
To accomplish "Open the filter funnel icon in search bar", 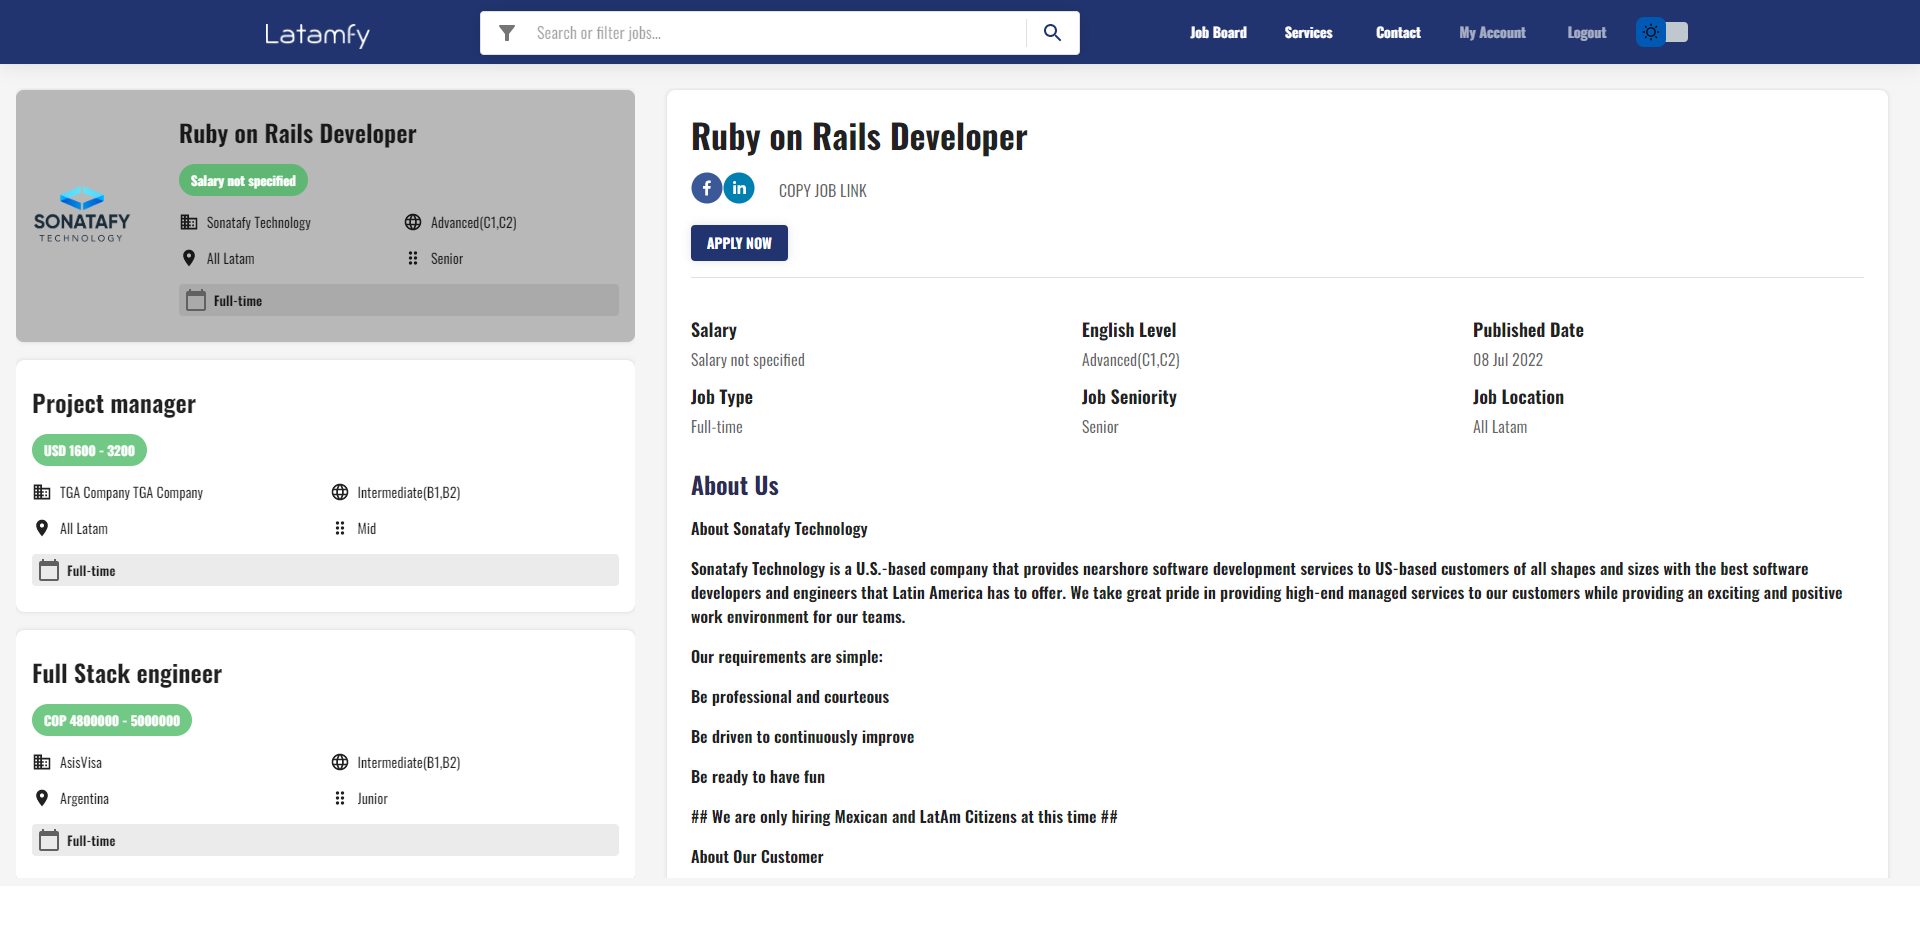I will (507, 33).
